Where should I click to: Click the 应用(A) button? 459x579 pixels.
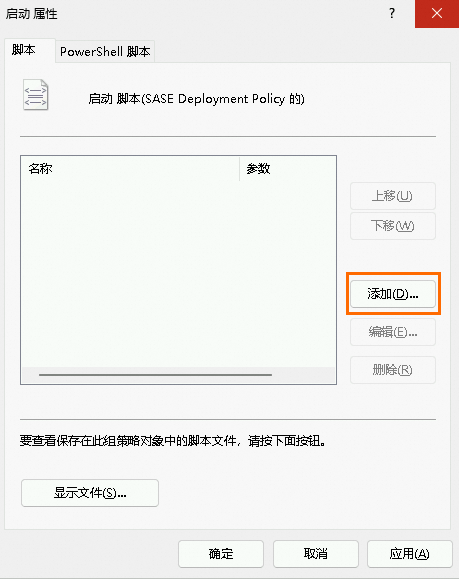tap(410, 554)
